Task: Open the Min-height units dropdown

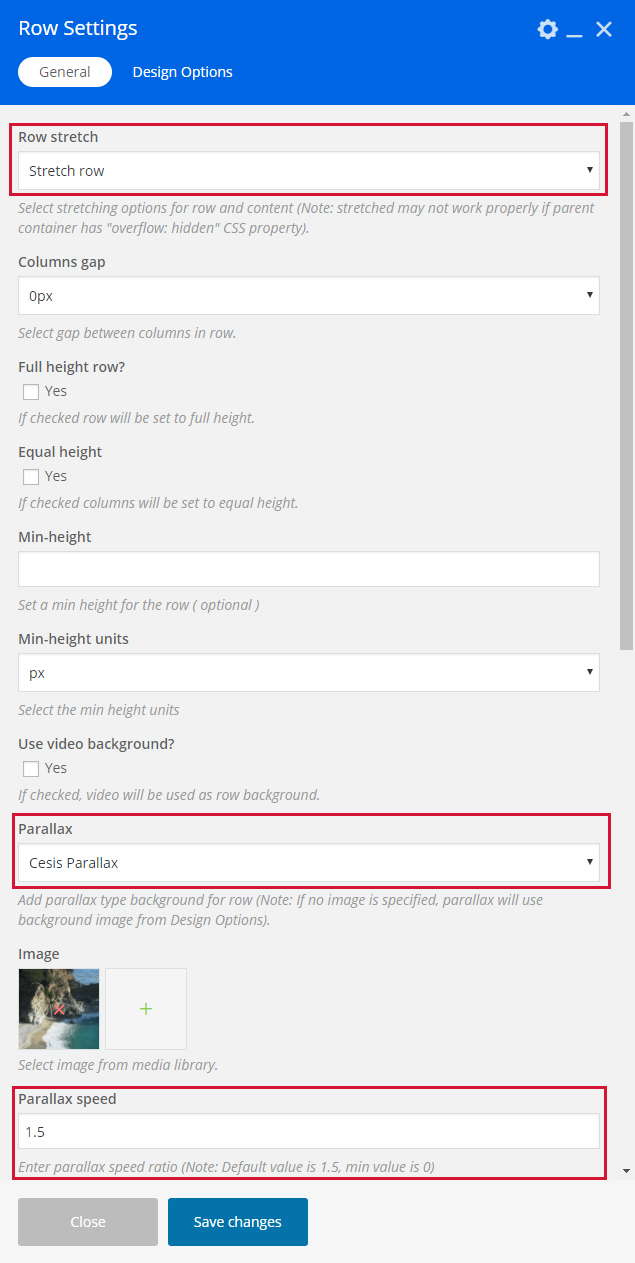Action: [x=308, y=673]
